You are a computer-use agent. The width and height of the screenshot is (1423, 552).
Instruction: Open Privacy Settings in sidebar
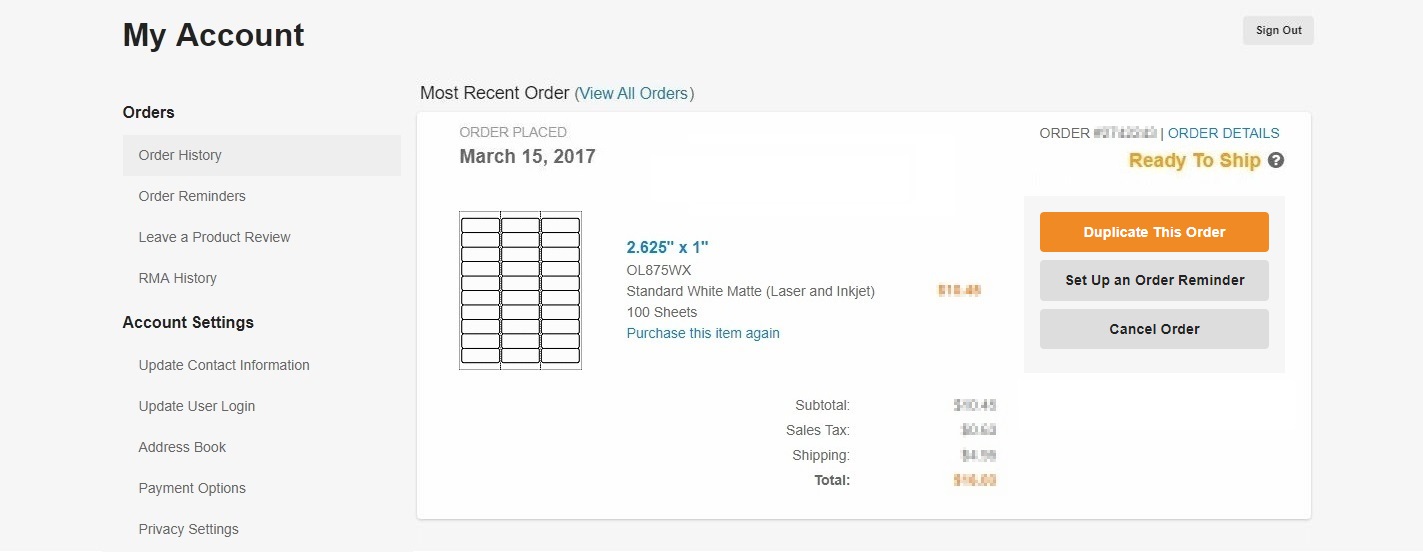[188, 529]
